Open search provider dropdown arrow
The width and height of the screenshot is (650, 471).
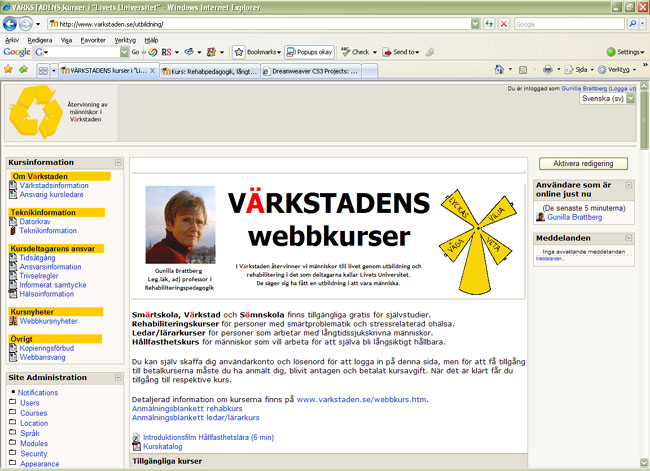coord(643,24)
